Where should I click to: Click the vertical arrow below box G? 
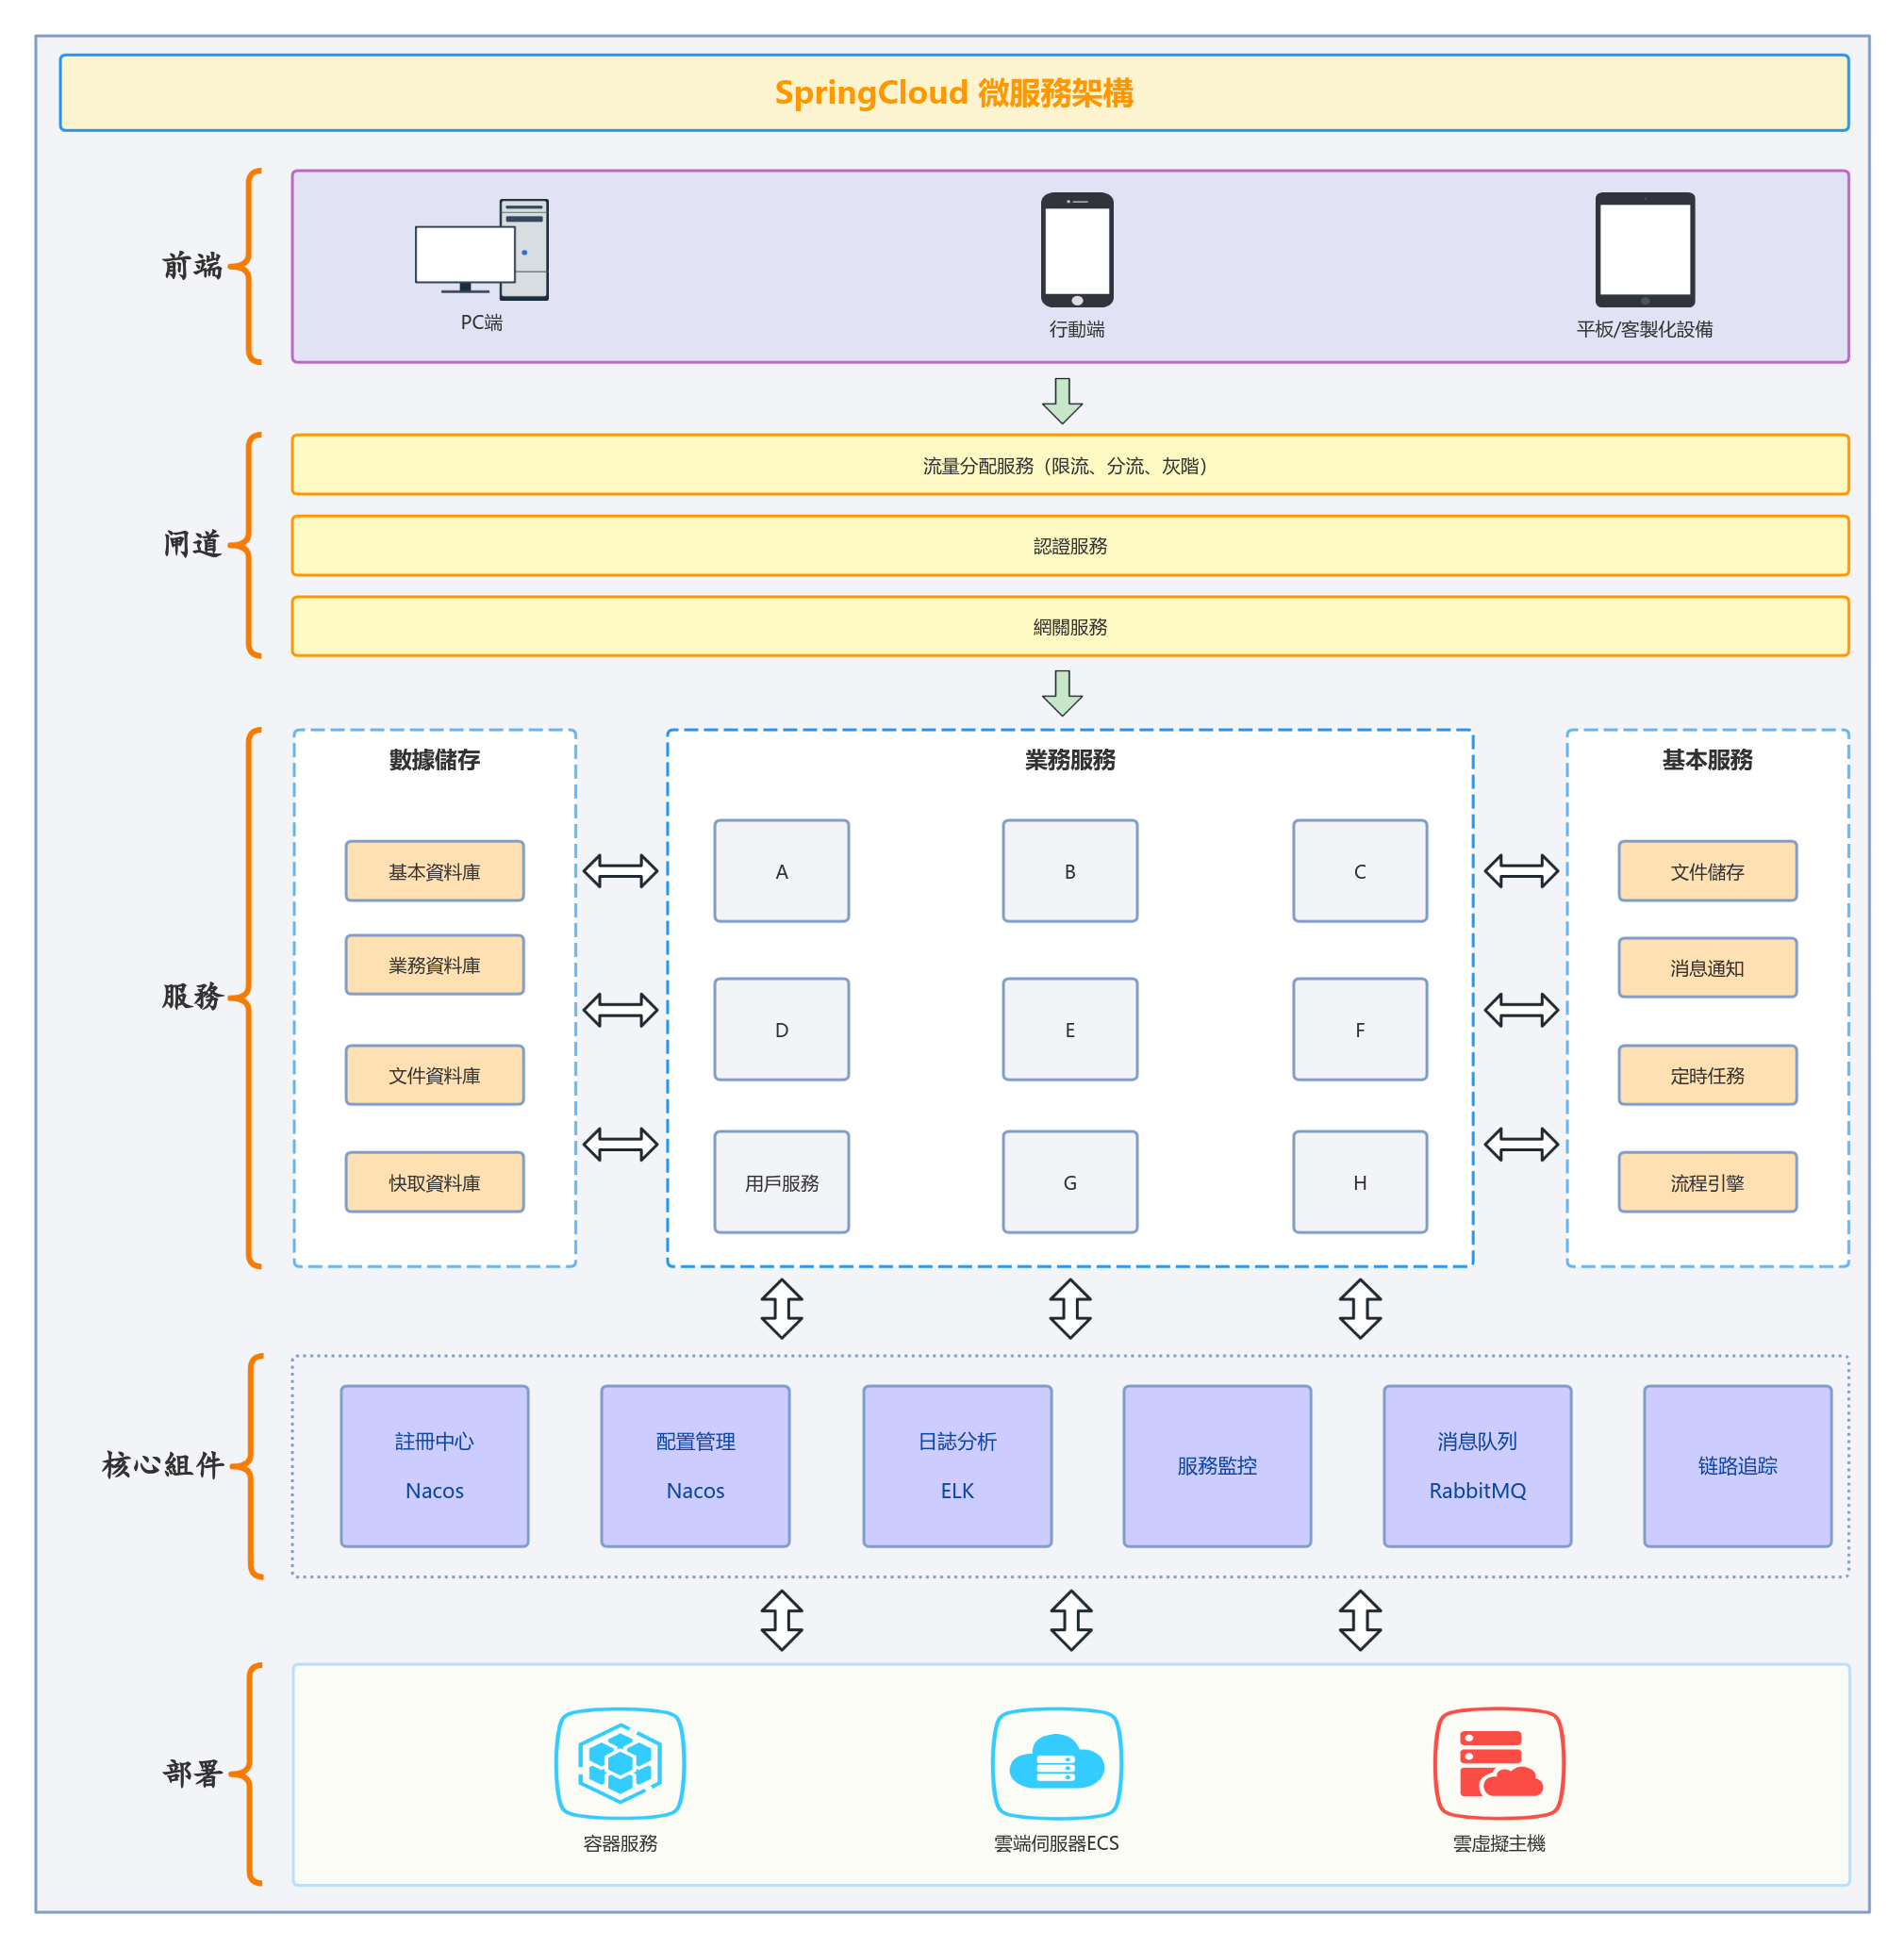[x=1070, y=1309]
